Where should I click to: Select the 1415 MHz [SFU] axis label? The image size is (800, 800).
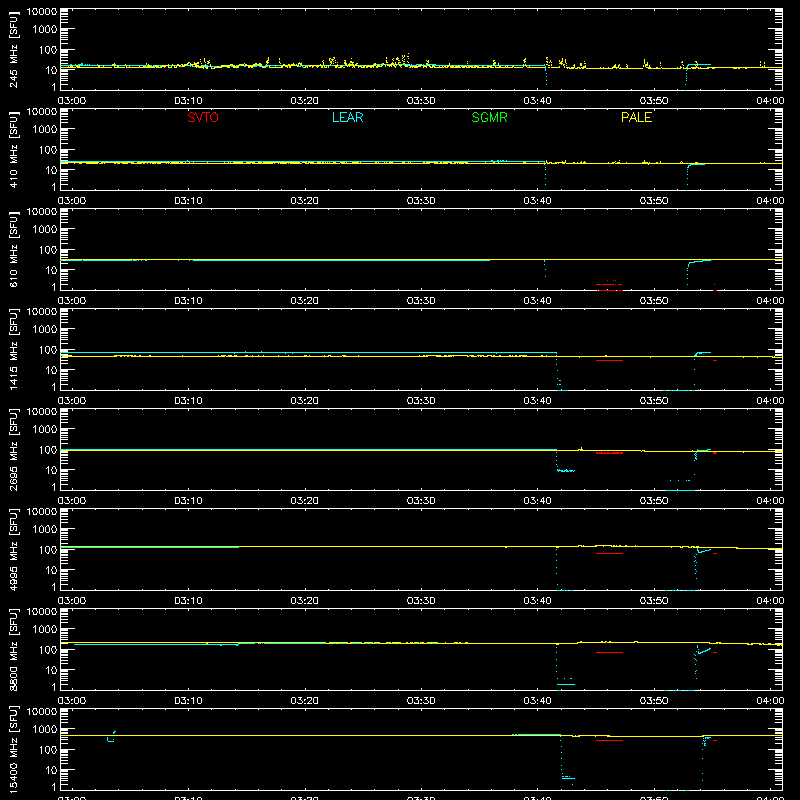coord(14,349)
